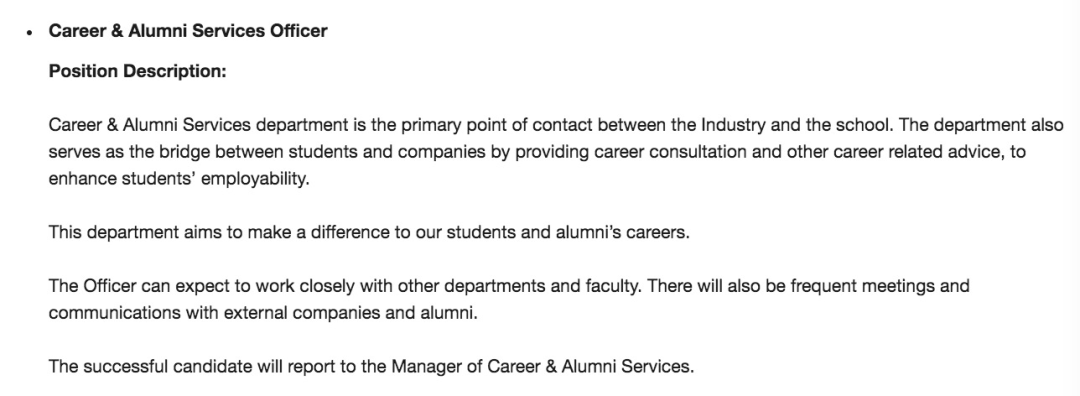Click the sentence starting This department aims
The image size is (1080, 396).
(x=368, y=233)
